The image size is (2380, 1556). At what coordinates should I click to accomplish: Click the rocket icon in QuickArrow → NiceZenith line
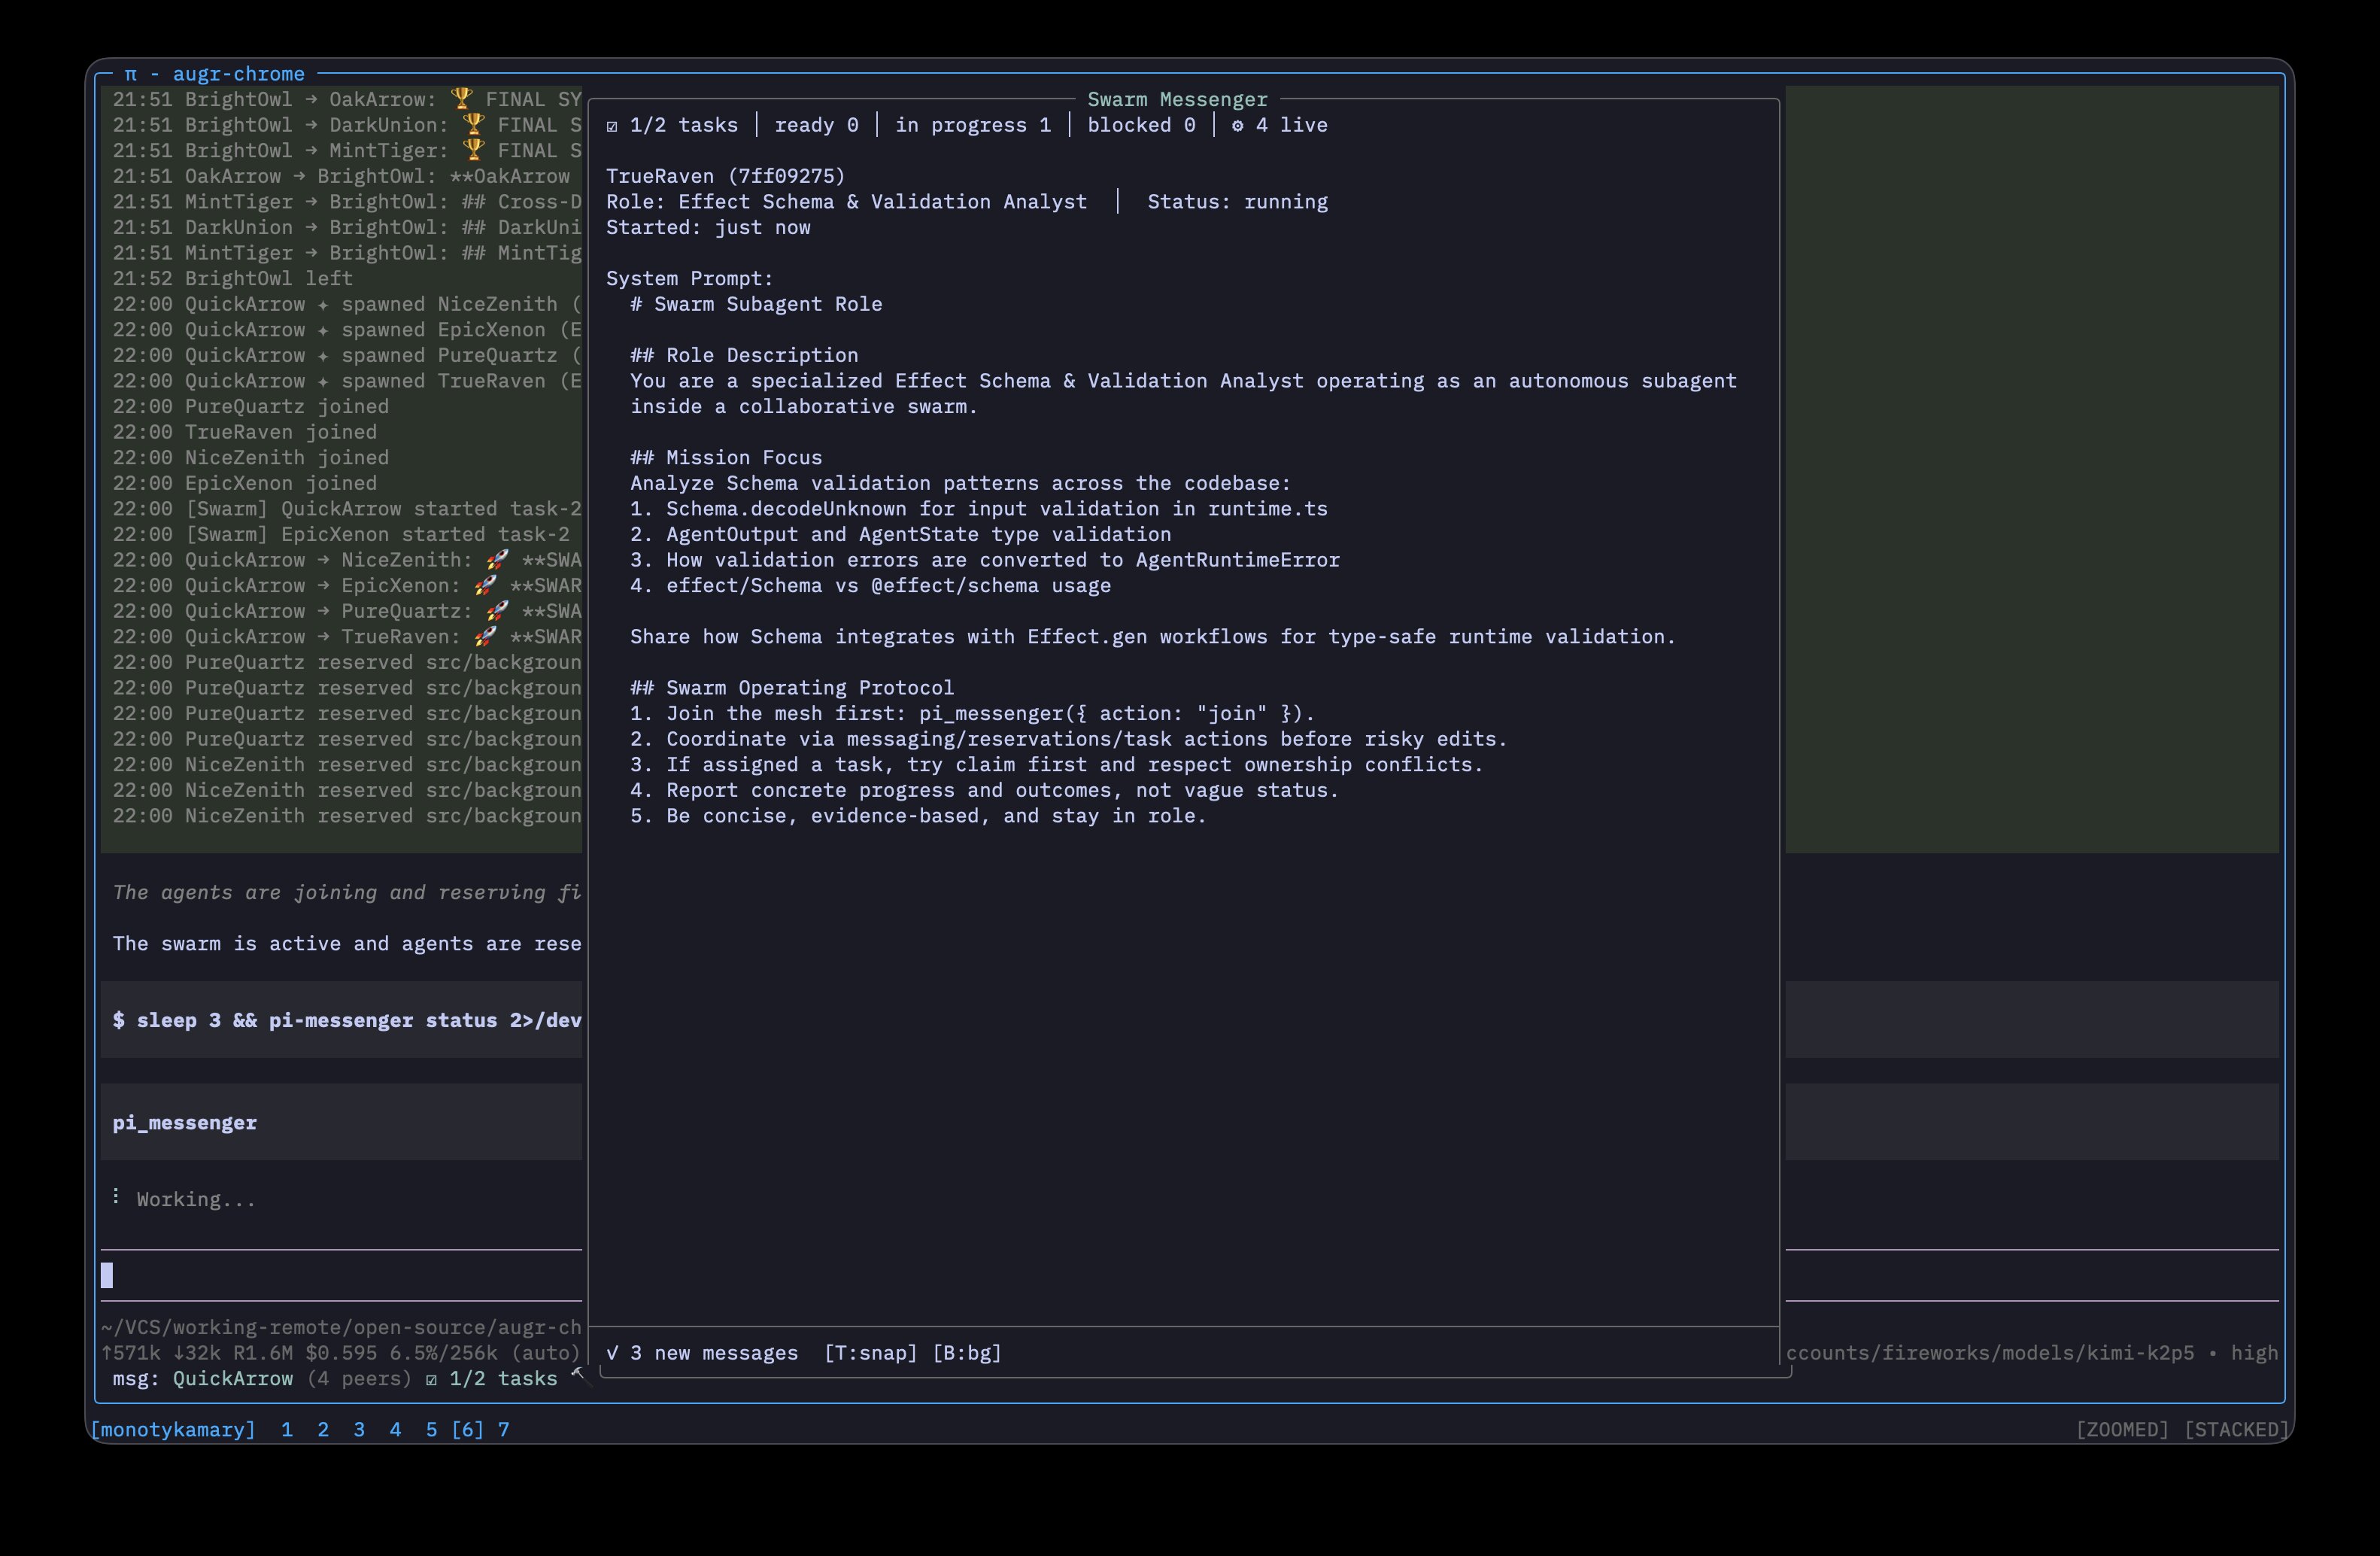tap(497, 560)
